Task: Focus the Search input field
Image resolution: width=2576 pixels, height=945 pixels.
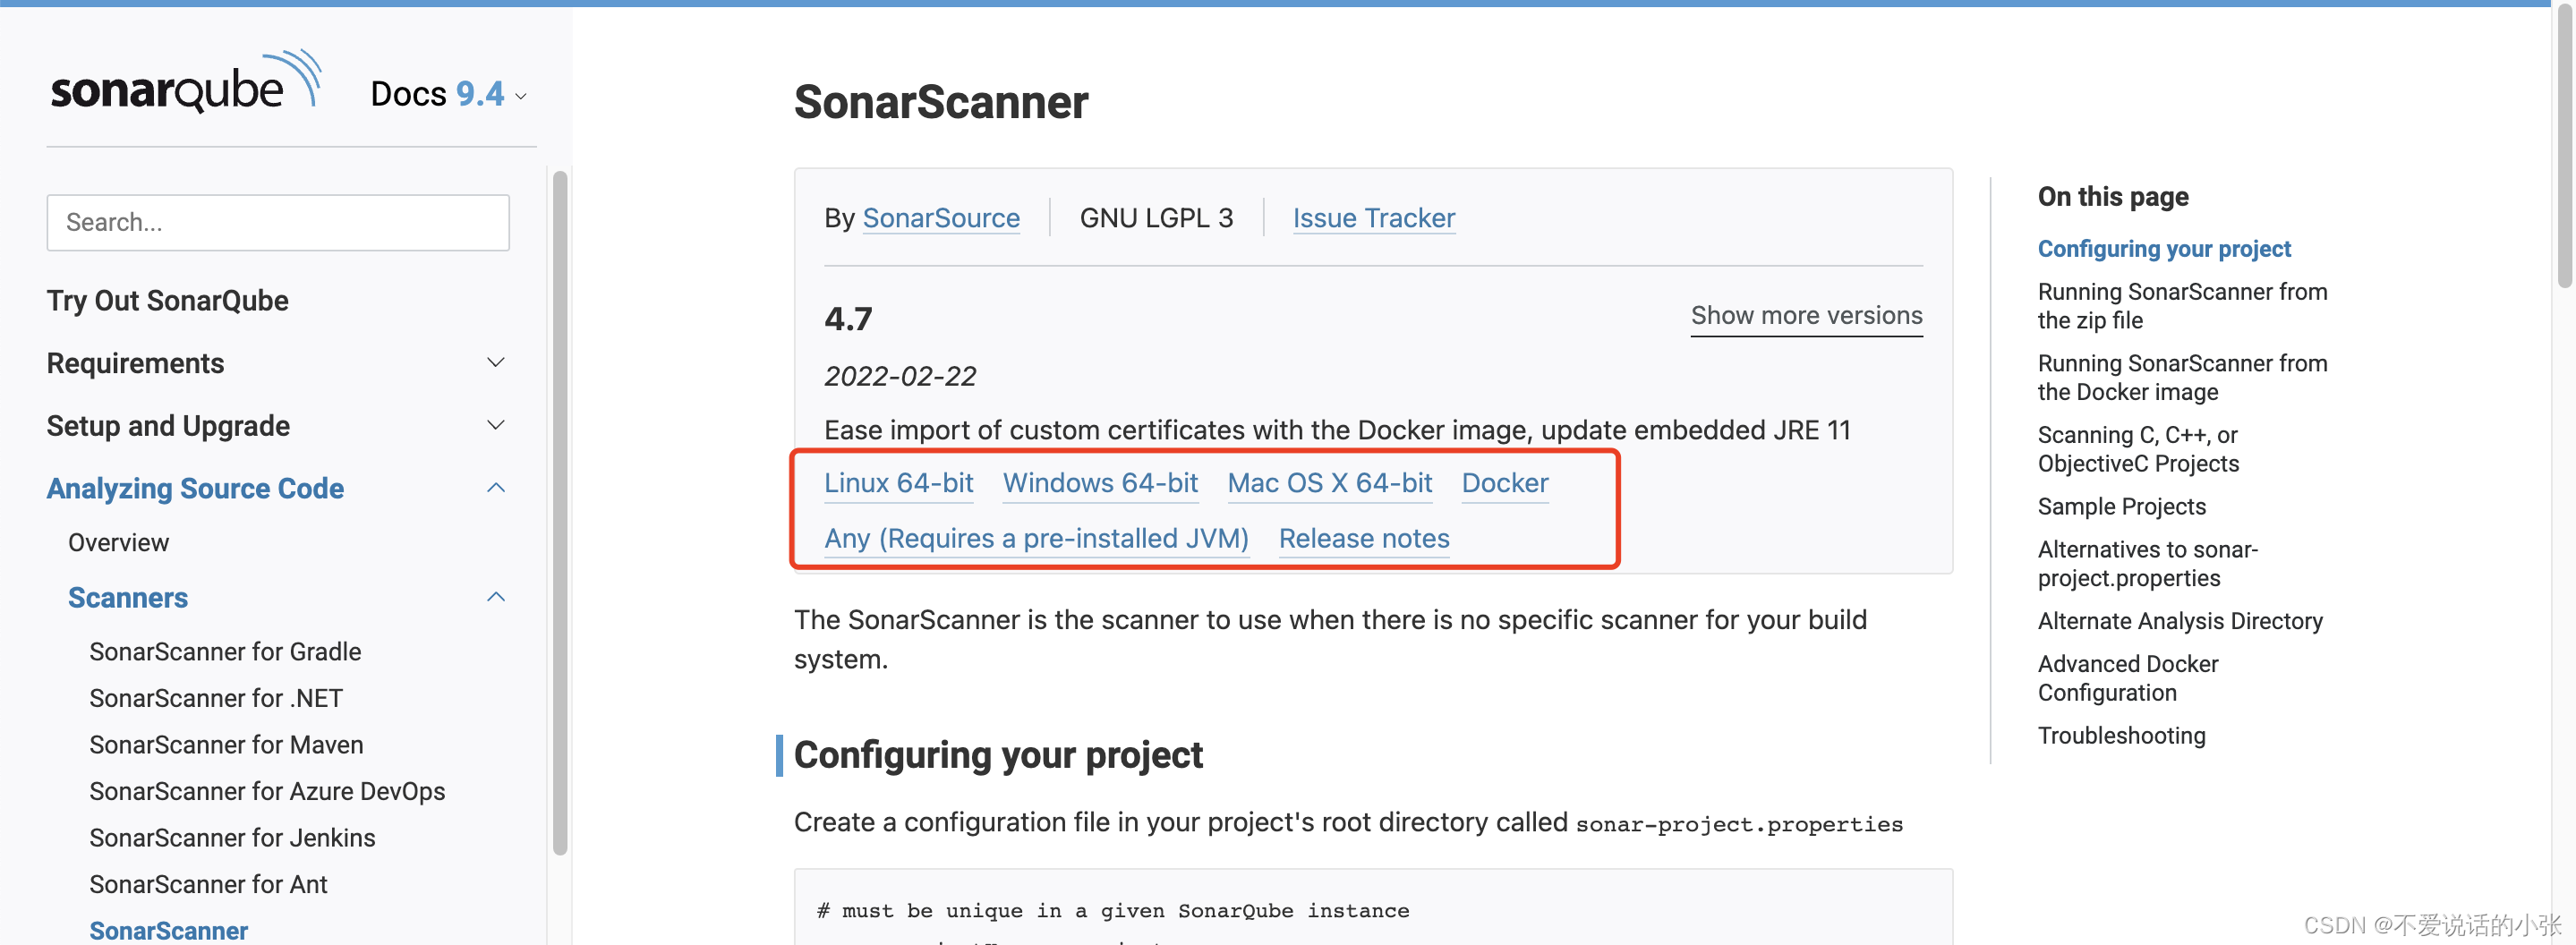Action: click(278, 222)
